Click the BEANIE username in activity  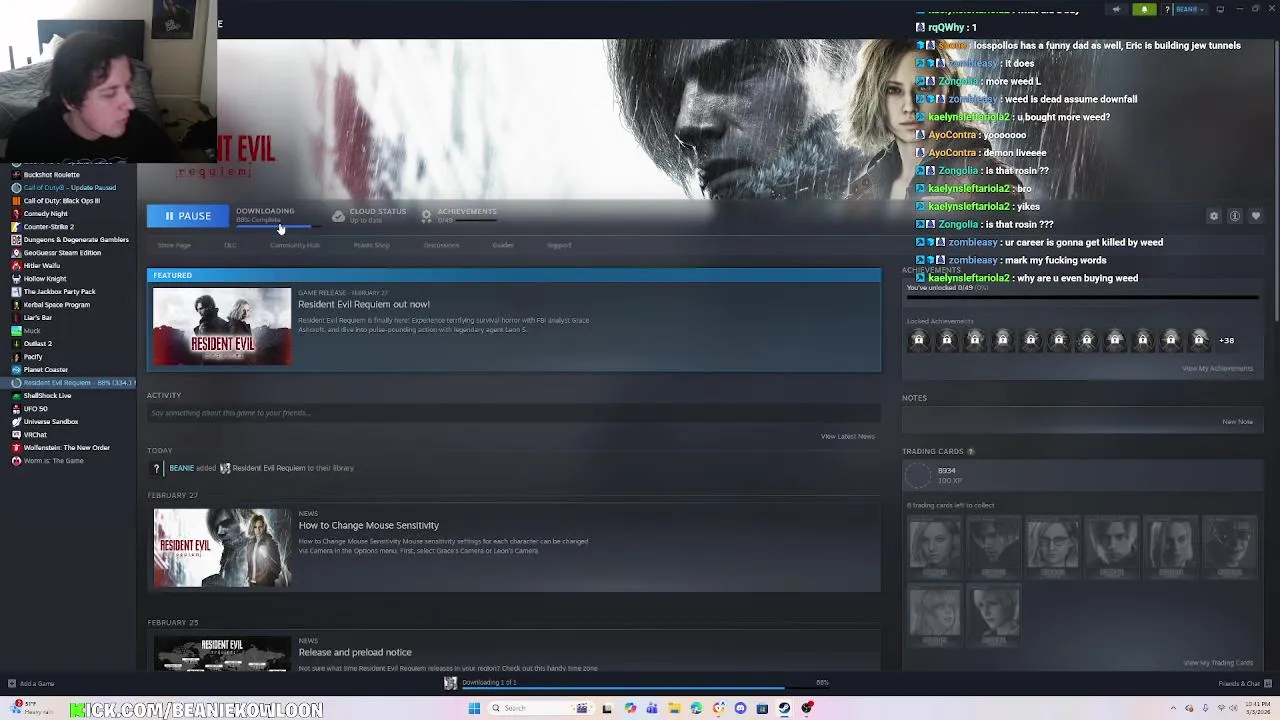tap(182, 469)
